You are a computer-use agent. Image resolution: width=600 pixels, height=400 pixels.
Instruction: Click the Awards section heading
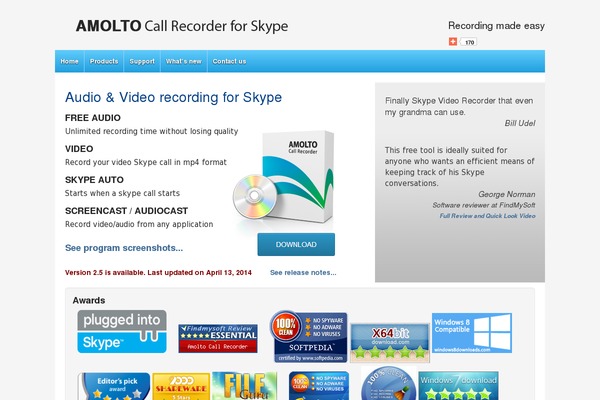89,300
